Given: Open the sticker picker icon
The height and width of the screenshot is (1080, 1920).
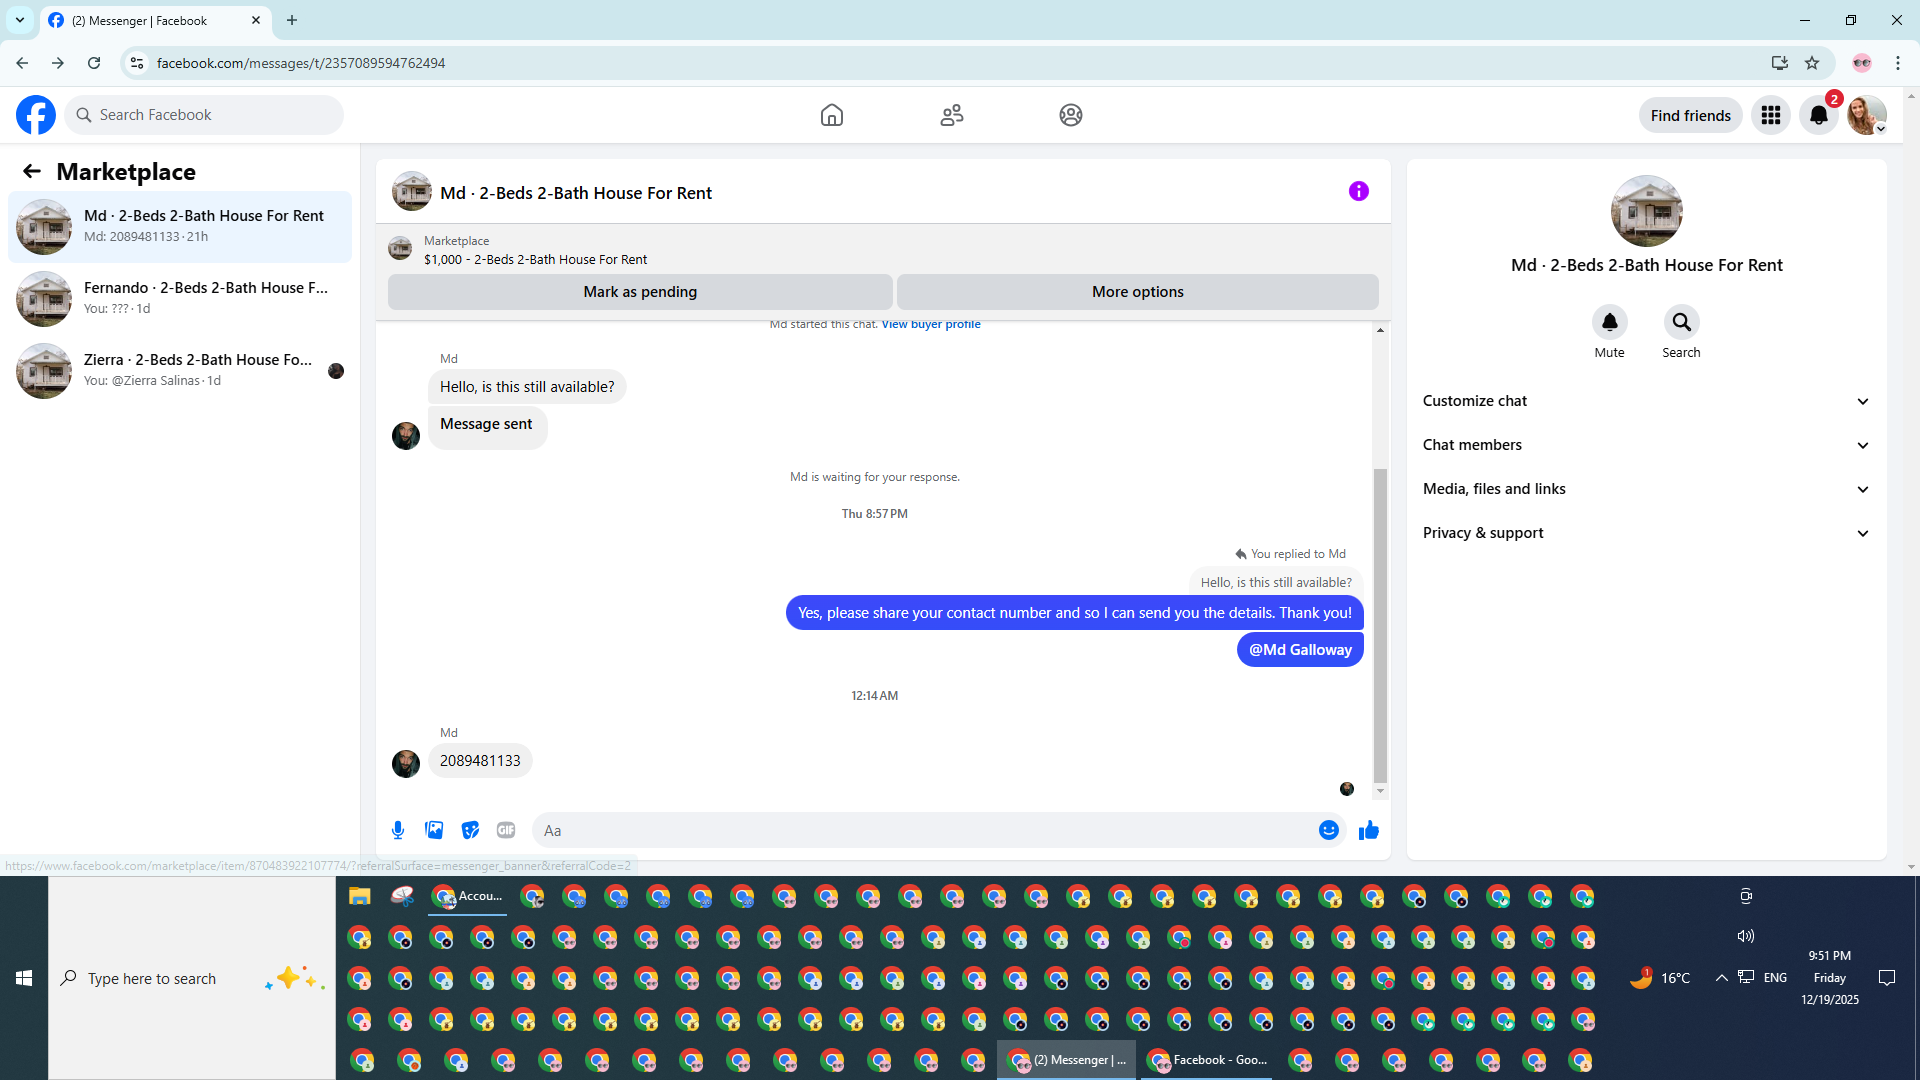Looking at the screenshot, I should [470, 830].
